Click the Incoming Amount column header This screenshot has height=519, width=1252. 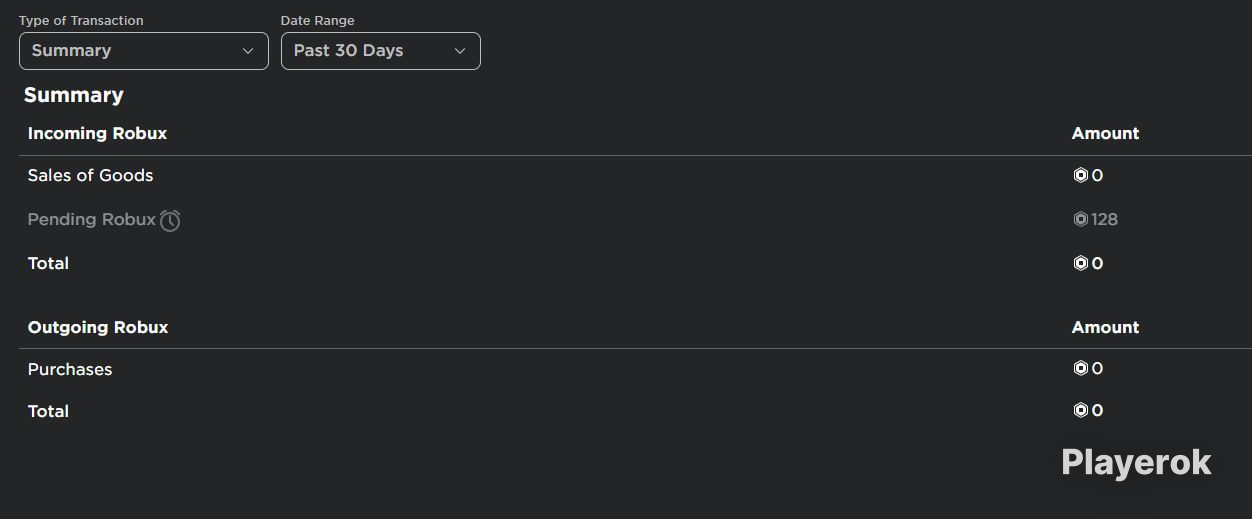(x=1105, y=133)
